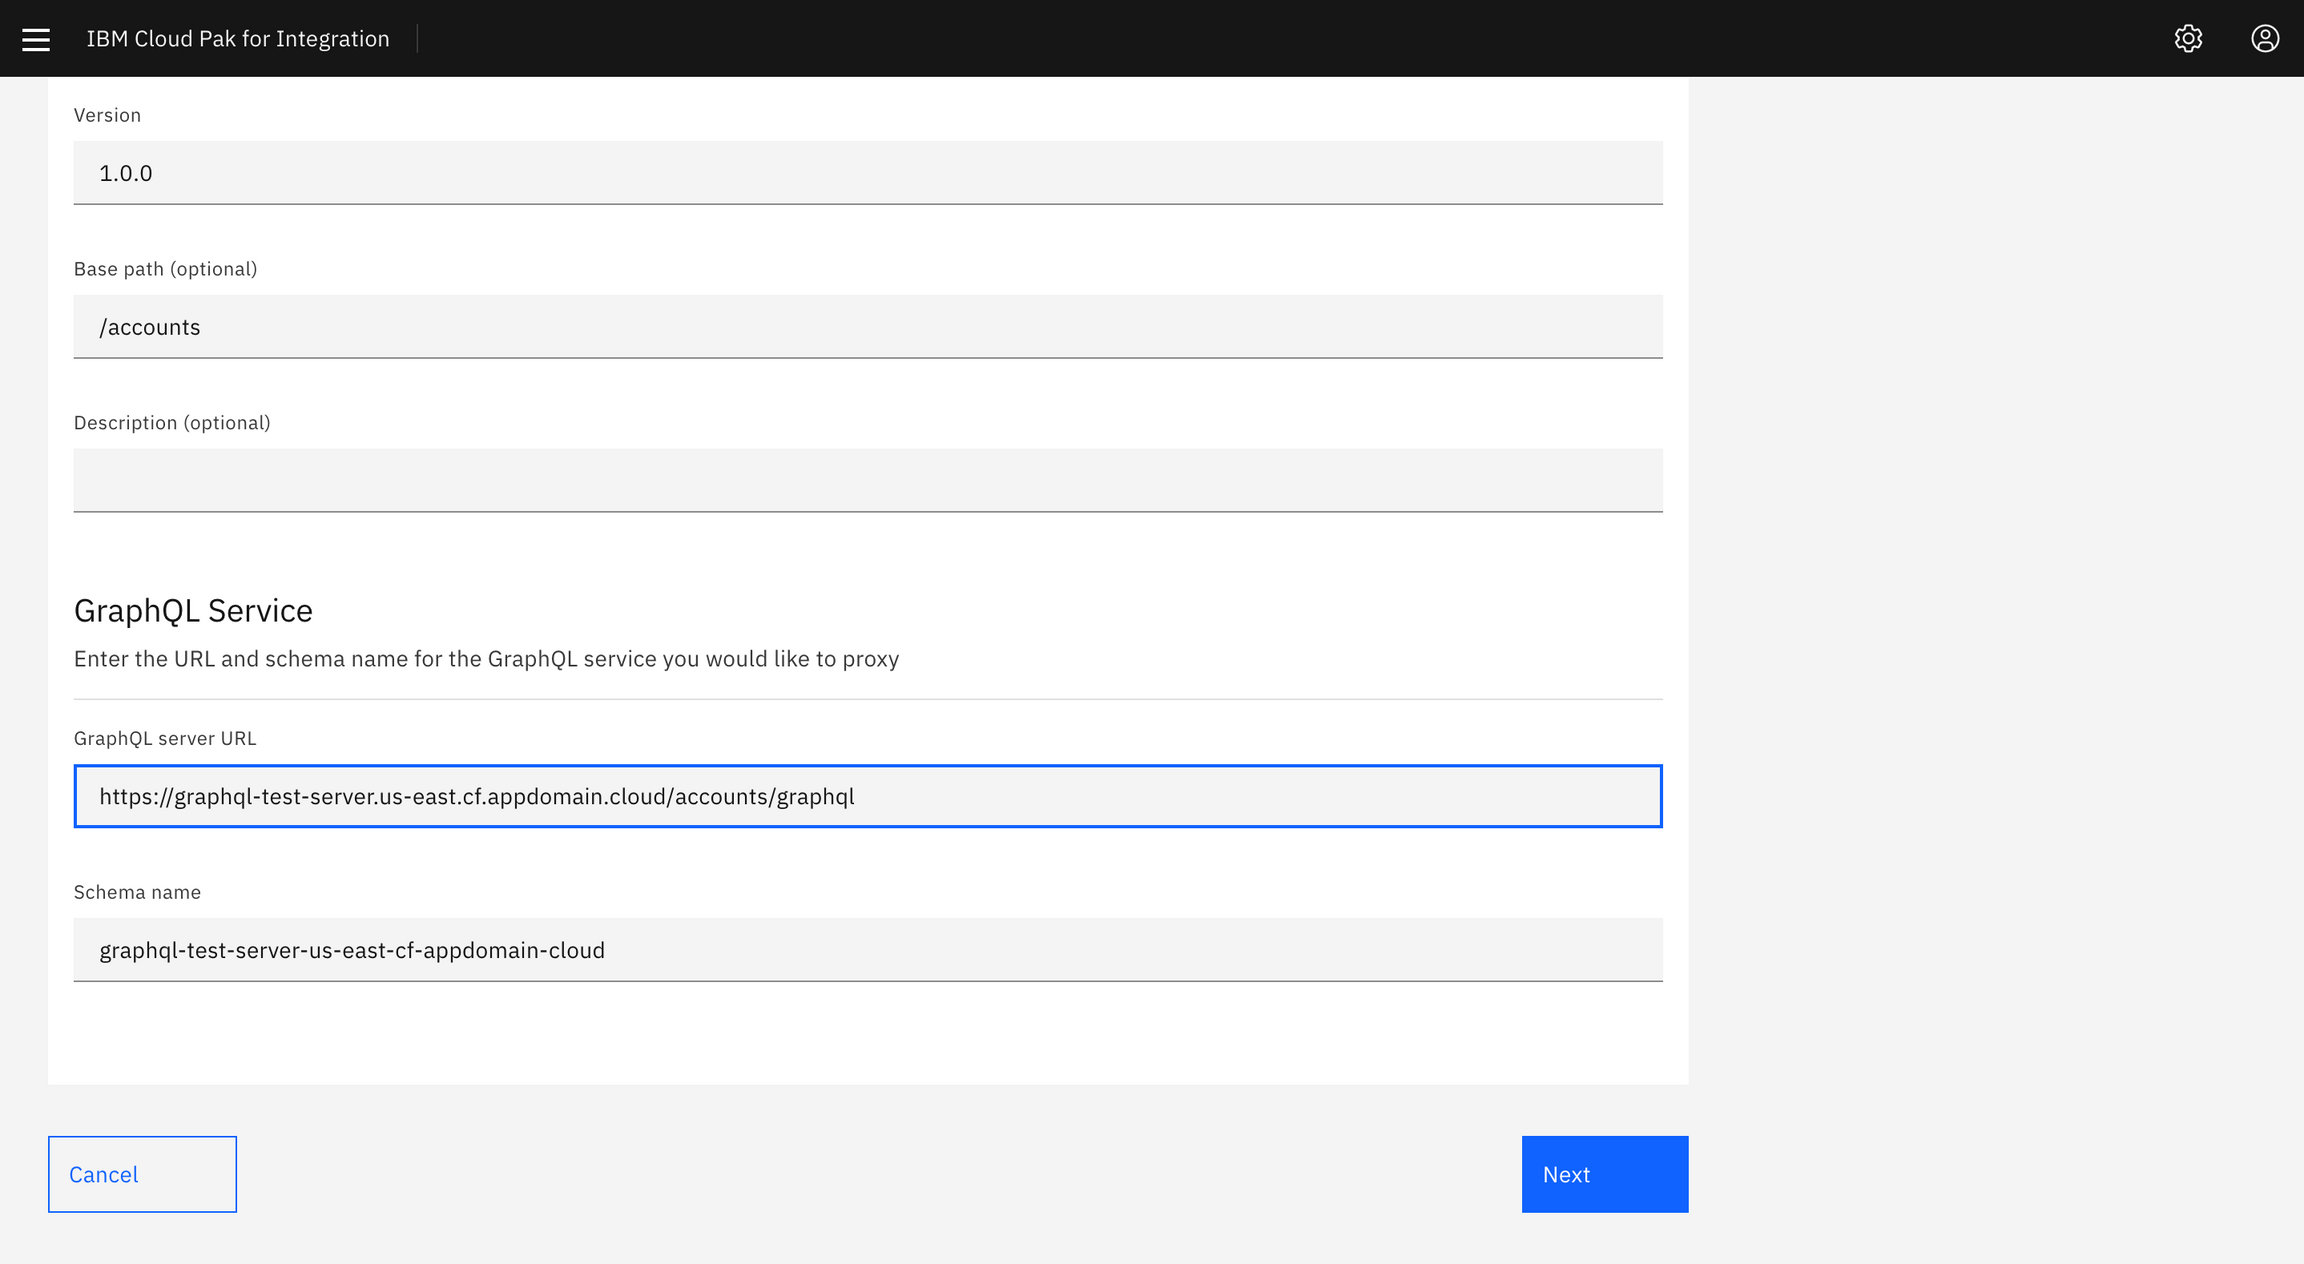
Task: Open the user profile avatar menu
Action: point(2265,39)
